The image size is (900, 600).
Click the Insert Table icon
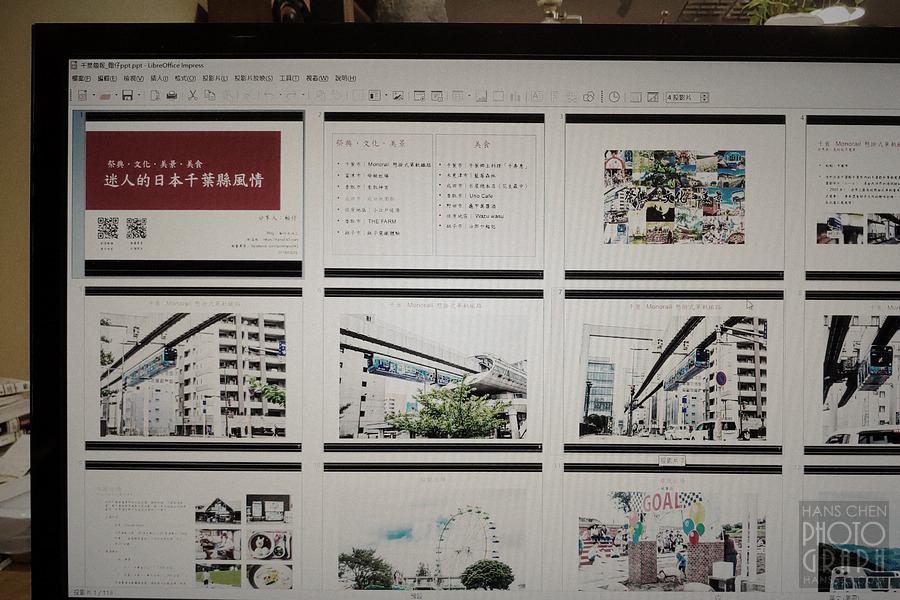click(457, 96)
